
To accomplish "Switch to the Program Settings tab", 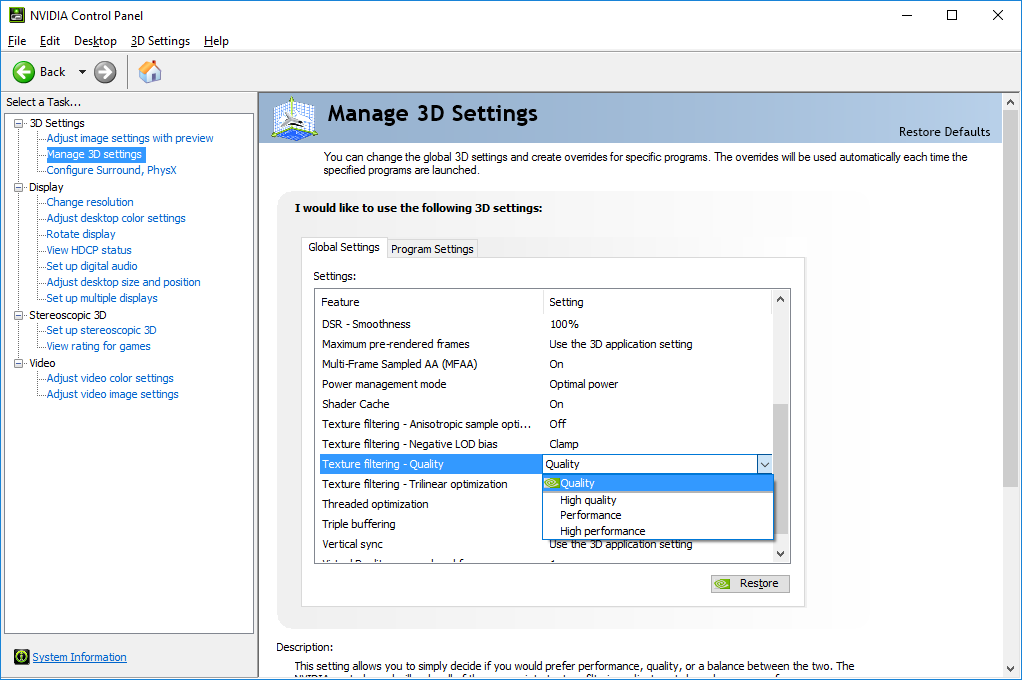I will 432,249.
